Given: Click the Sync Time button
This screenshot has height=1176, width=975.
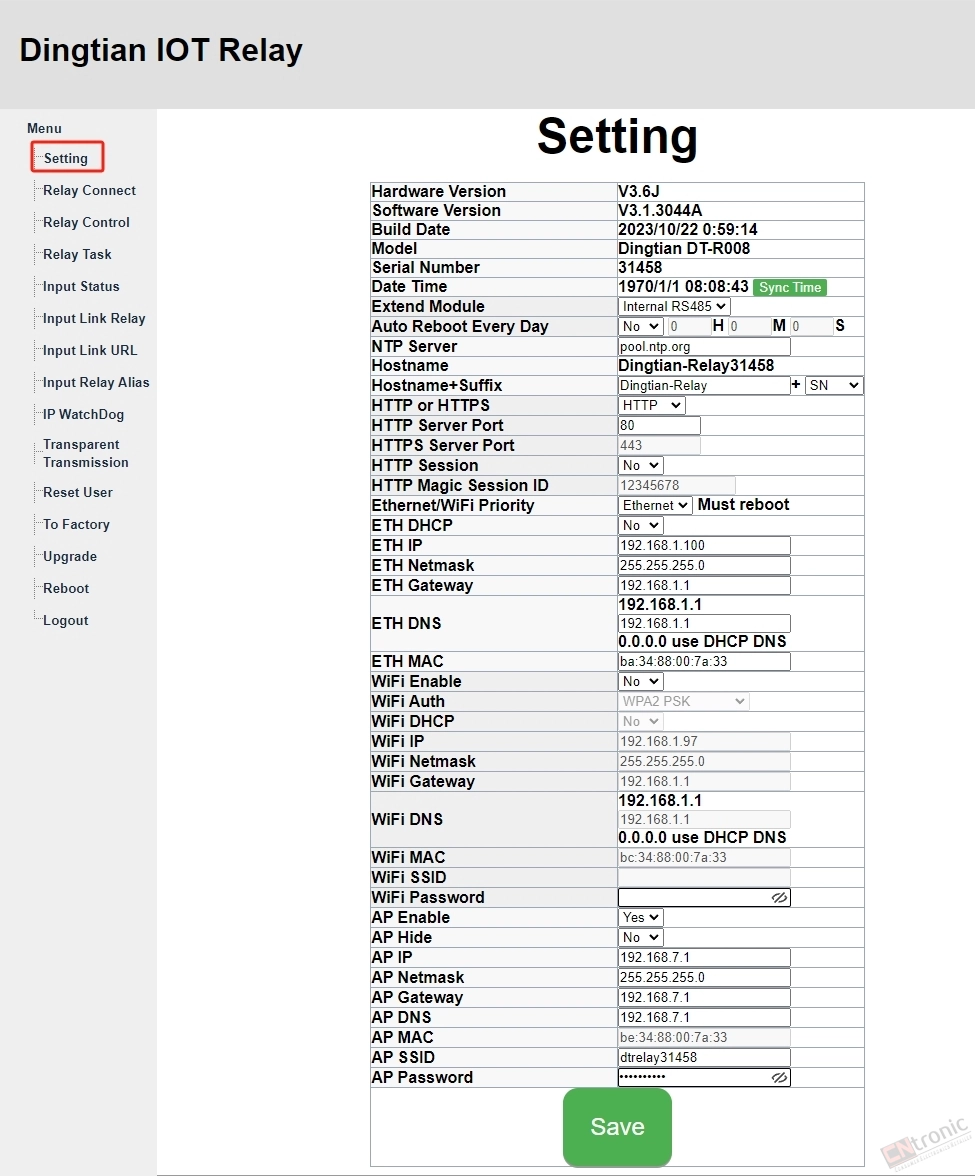Looking at the screenshot, I should tap(790, 287).
